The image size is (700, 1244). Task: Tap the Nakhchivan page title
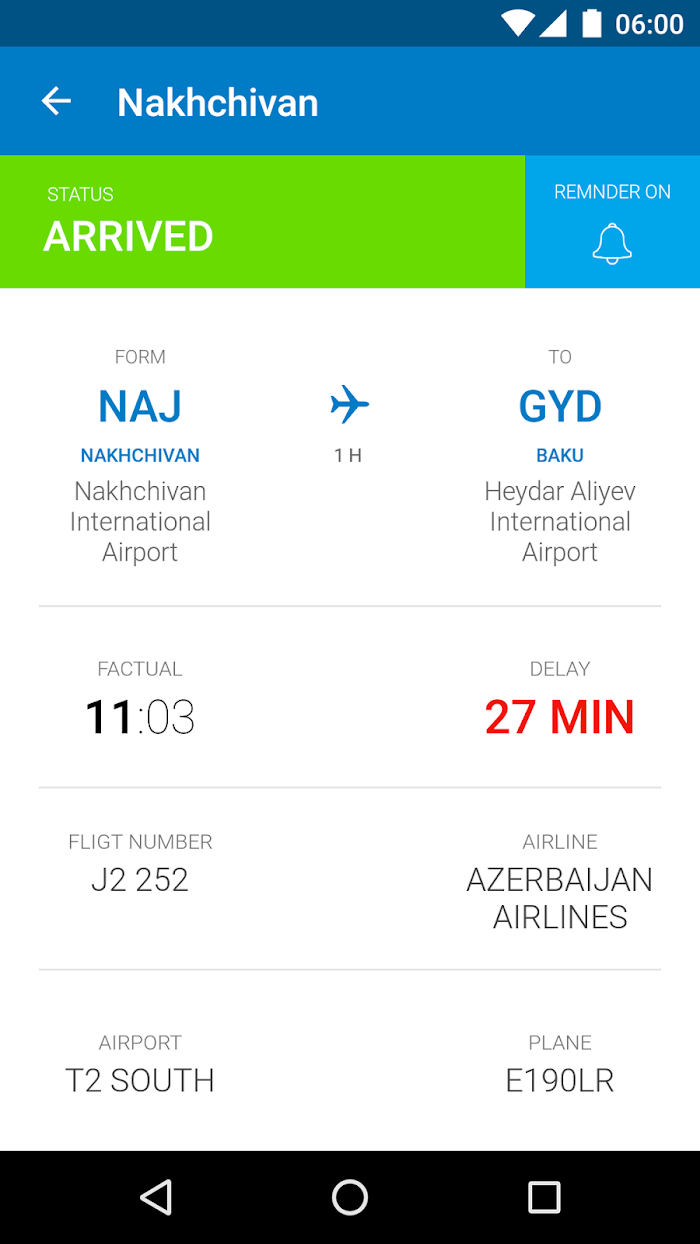click(218, 102)
